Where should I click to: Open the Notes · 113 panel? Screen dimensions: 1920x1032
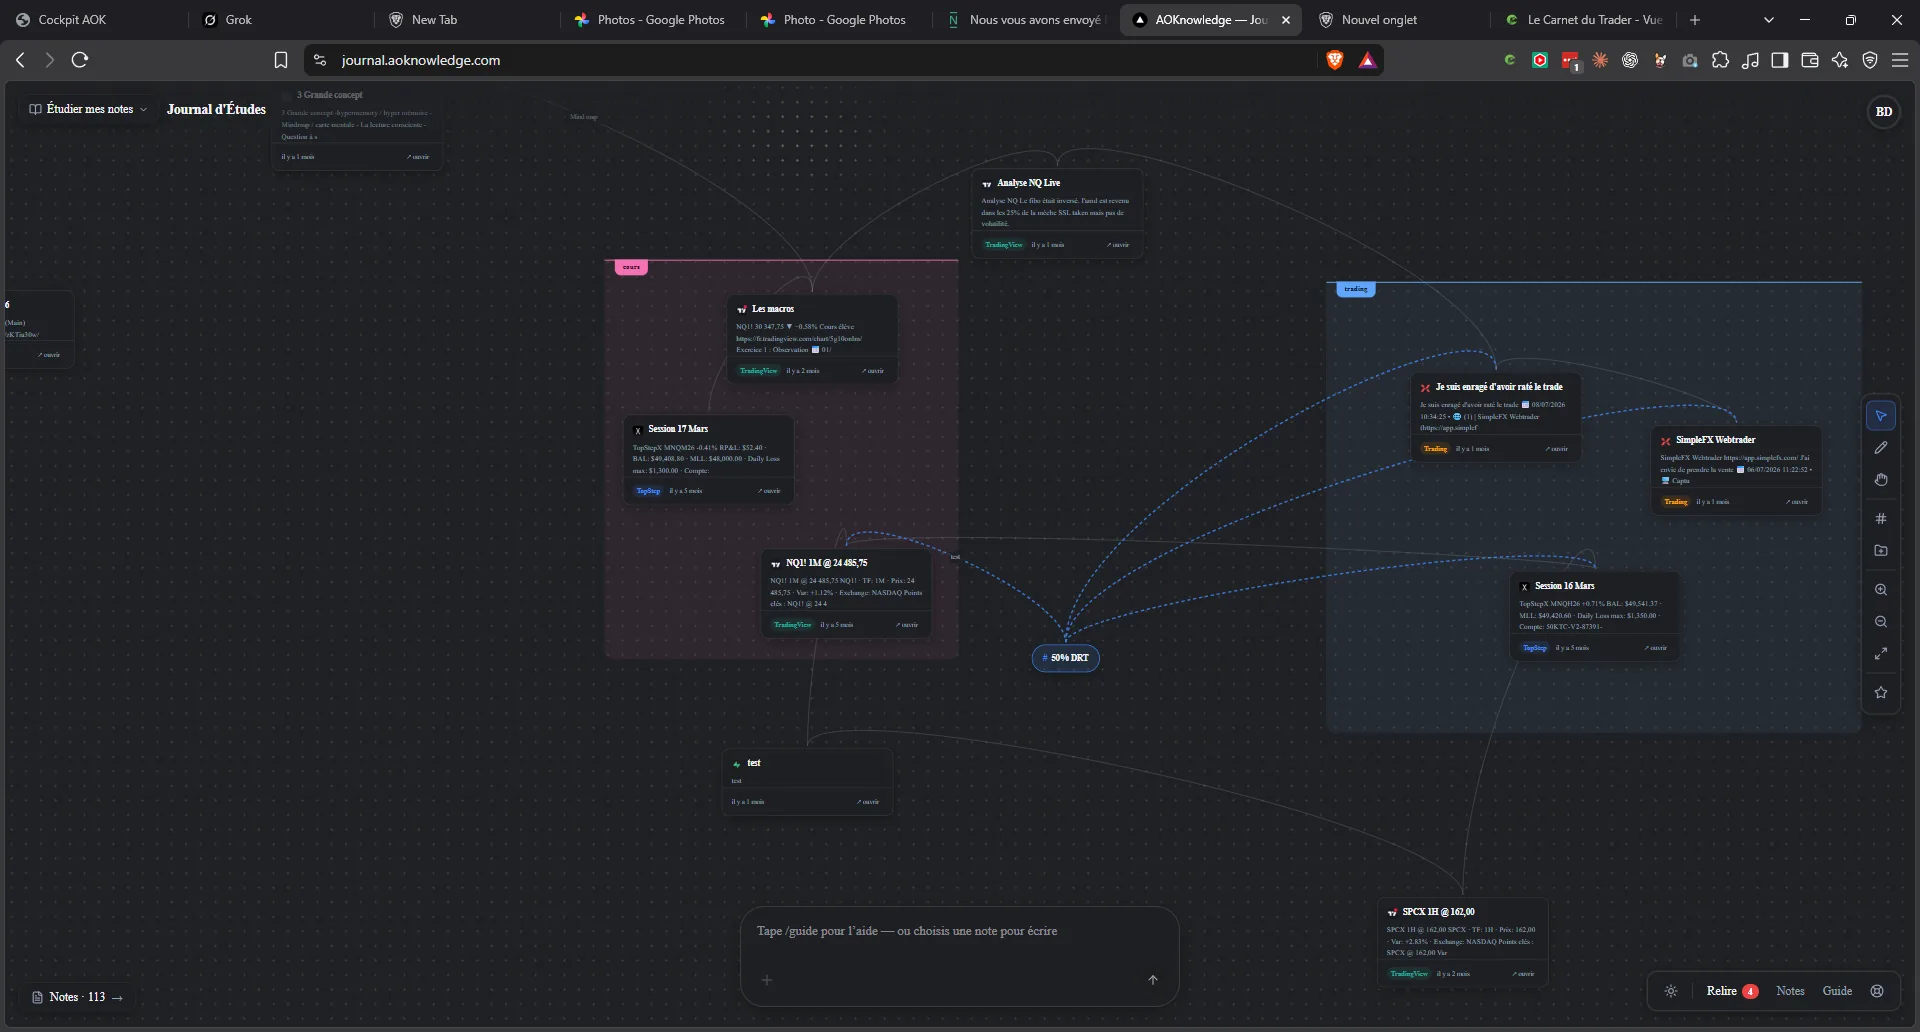(77, 997)
